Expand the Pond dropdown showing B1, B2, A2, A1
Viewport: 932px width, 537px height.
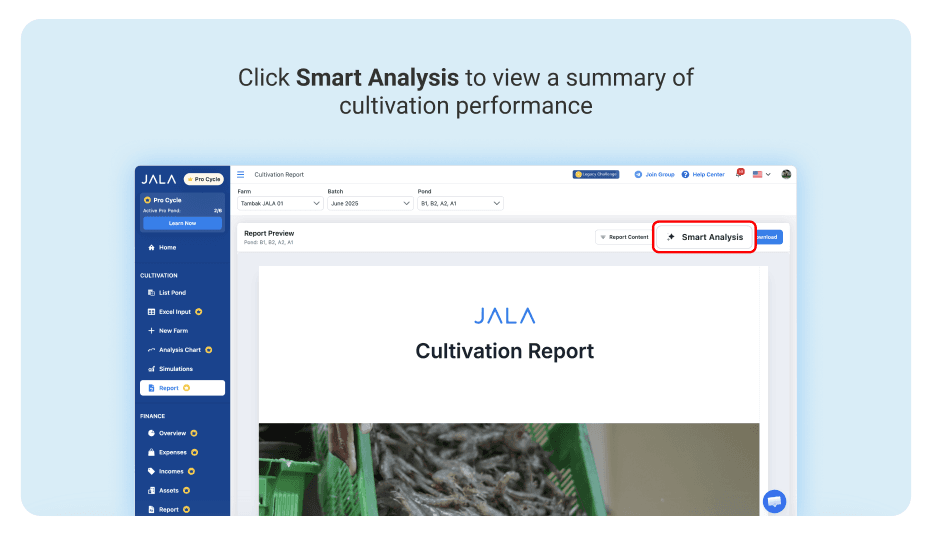coord(461,203)
